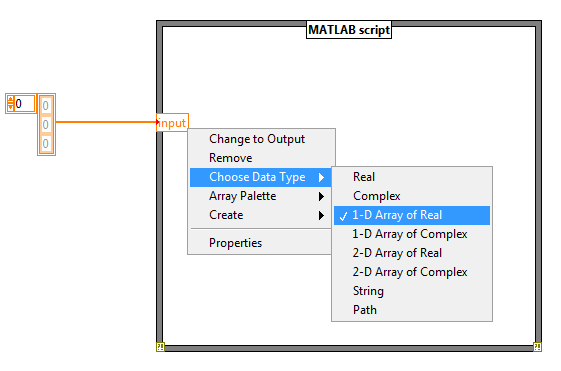Click the input terminal on the script node
This screenshot has width=561, height=371.
[172, 123]
